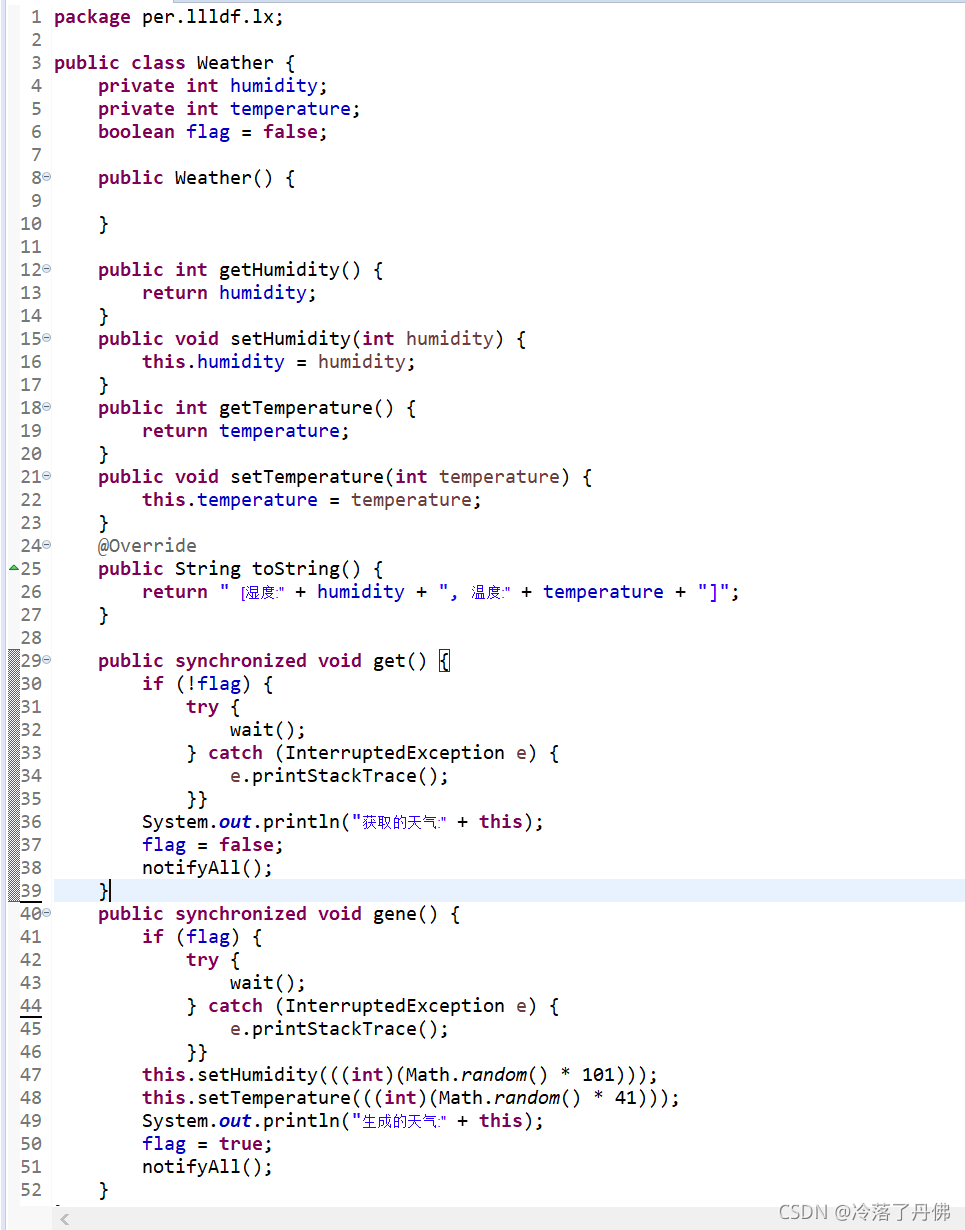Image resolution: width=965 pixels, height=1230 pixels.
Task: Collapse the gene() method fold marker
Action: (x=46, y=913)
